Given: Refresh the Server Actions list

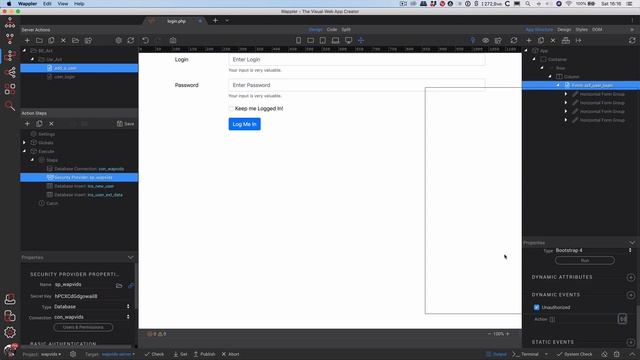Looking at the screenshot, I should click(131, 40).
